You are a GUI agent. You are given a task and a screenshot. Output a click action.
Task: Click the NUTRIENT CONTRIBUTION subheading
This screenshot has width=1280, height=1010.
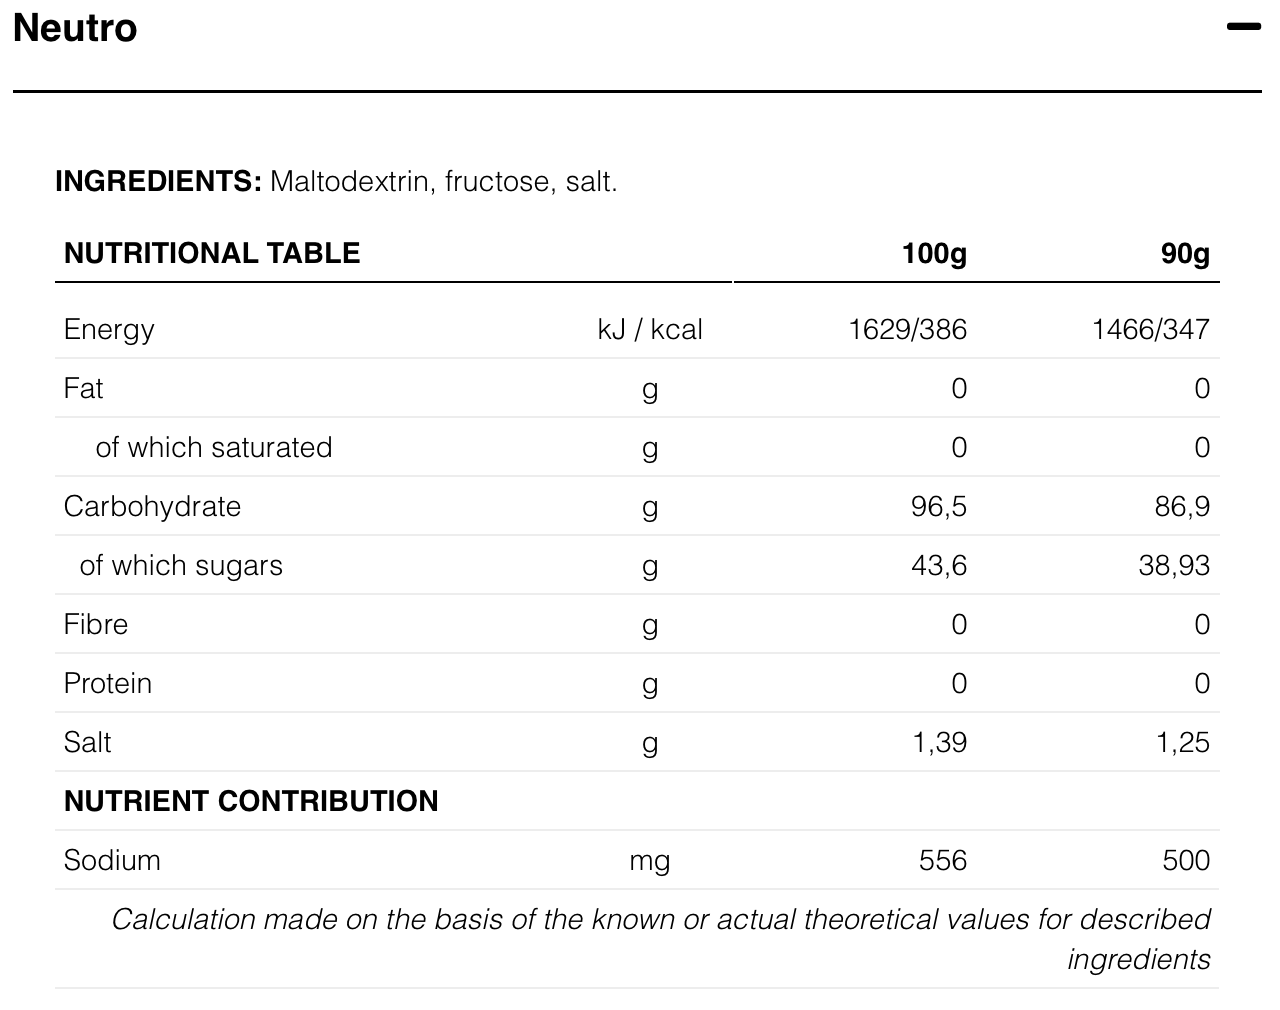click(251, 801)
